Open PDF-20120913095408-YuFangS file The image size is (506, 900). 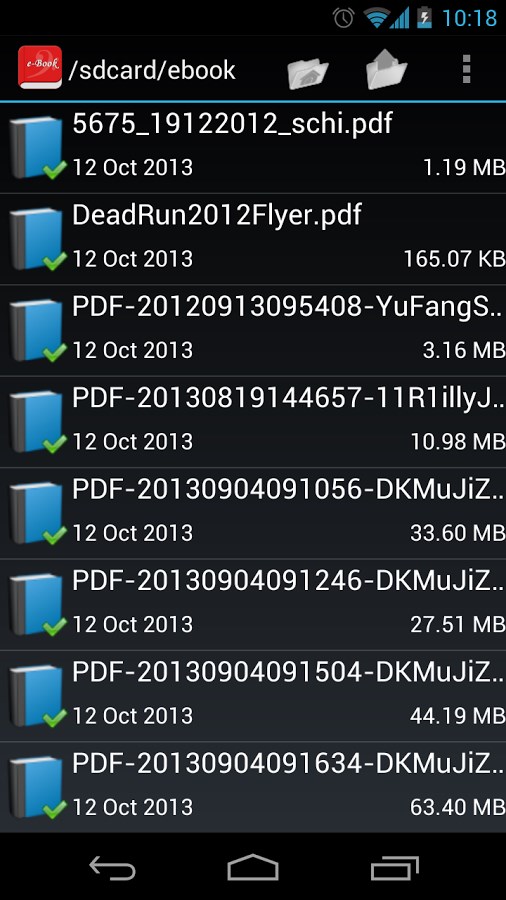click(x=253, y=331)
